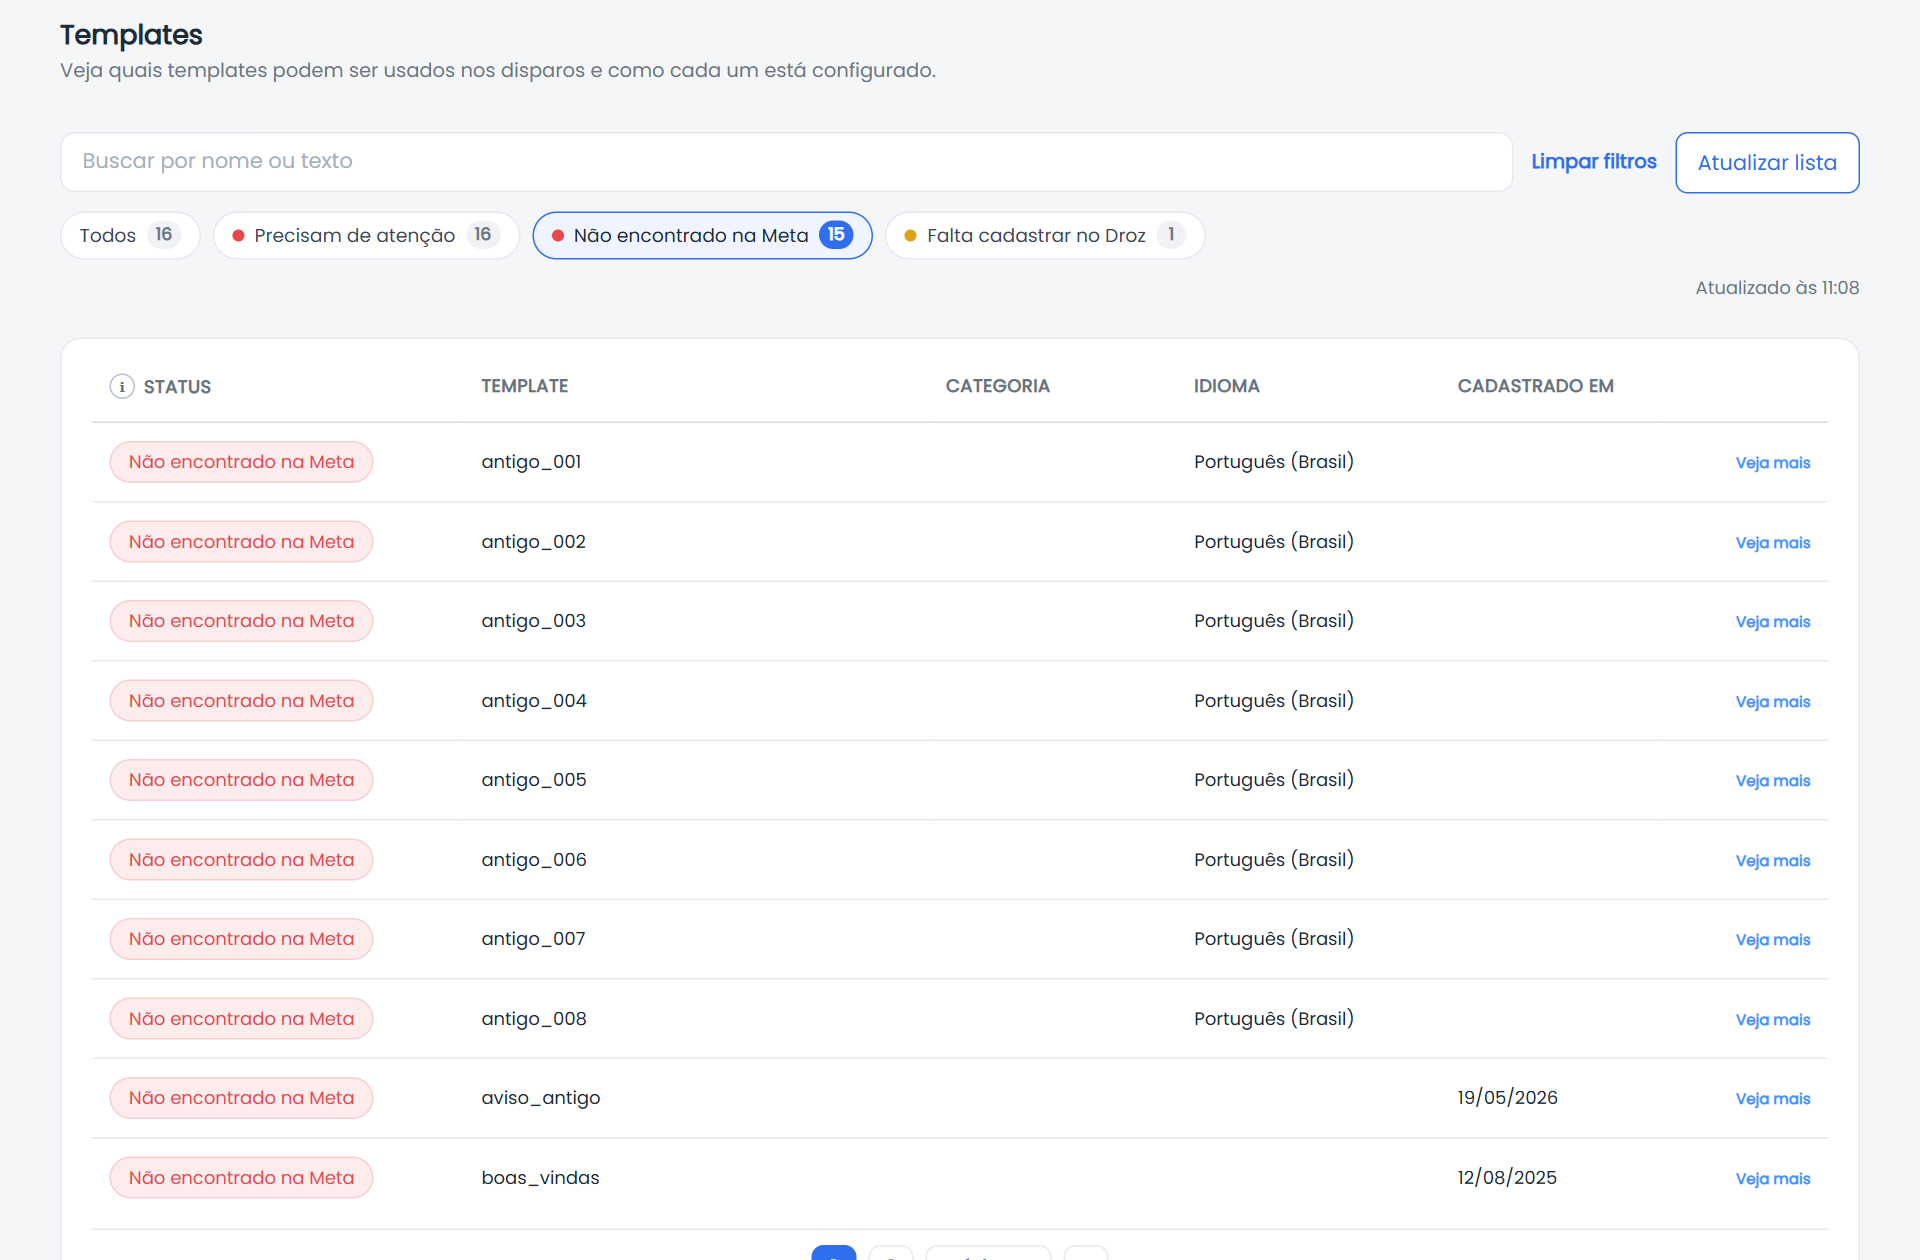Click template name antigo_001

531,462
